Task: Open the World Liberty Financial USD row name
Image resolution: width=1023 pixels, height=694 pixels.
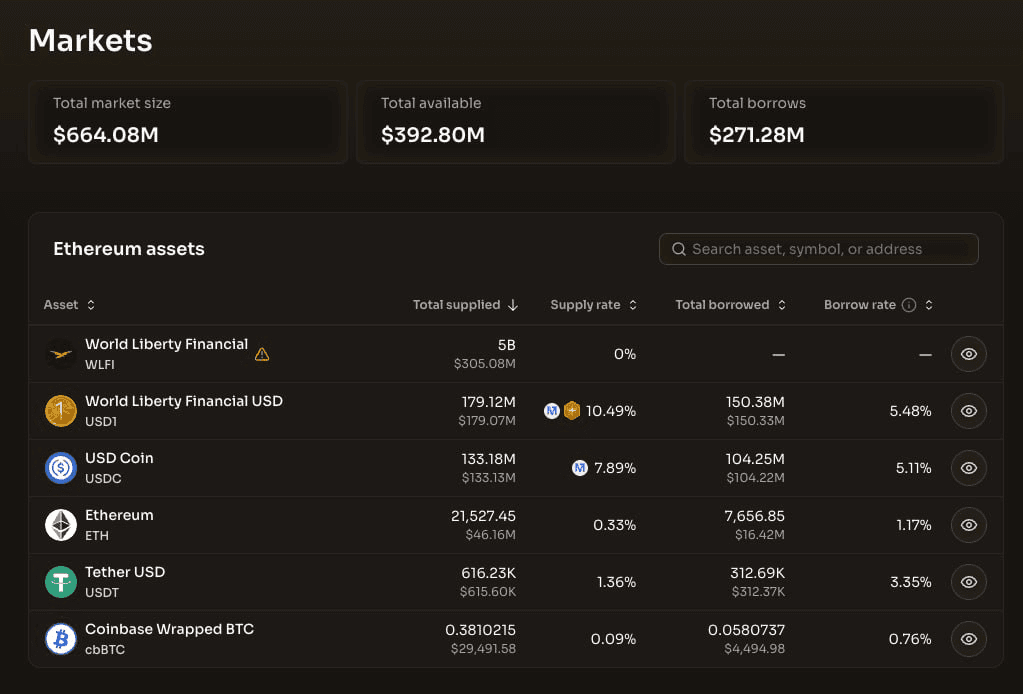Action: click(x=184, y=401)
